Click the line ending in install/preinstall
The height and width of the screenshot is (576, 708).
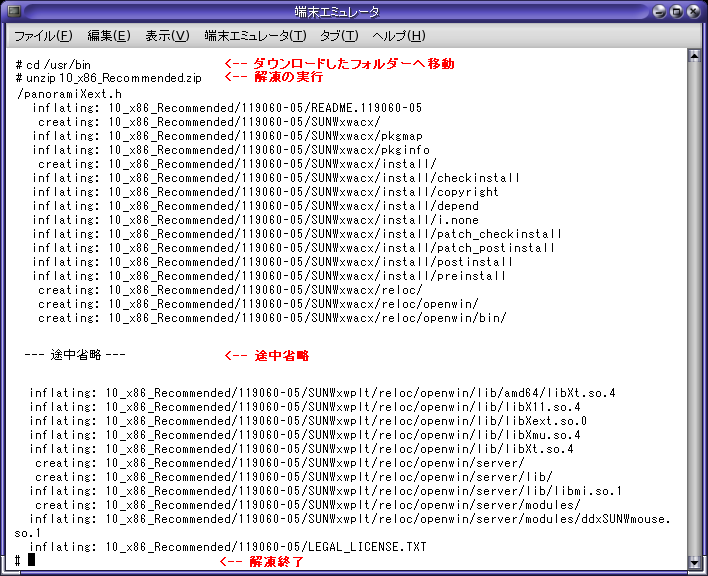pyautogui.click(x=269, y=276)
